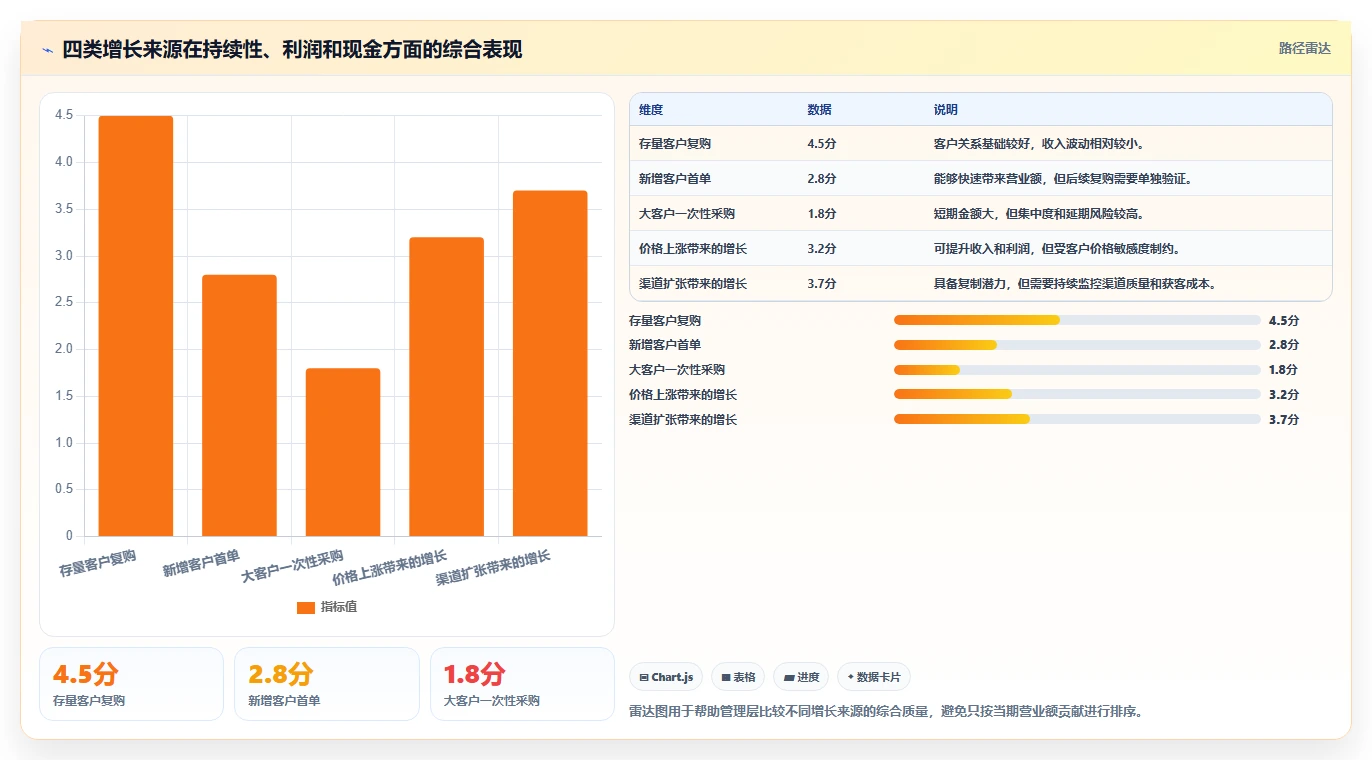Click the 存量客户复购 chart bar
The height and width of the screenshot is (760, 1372).
[136, 326]
